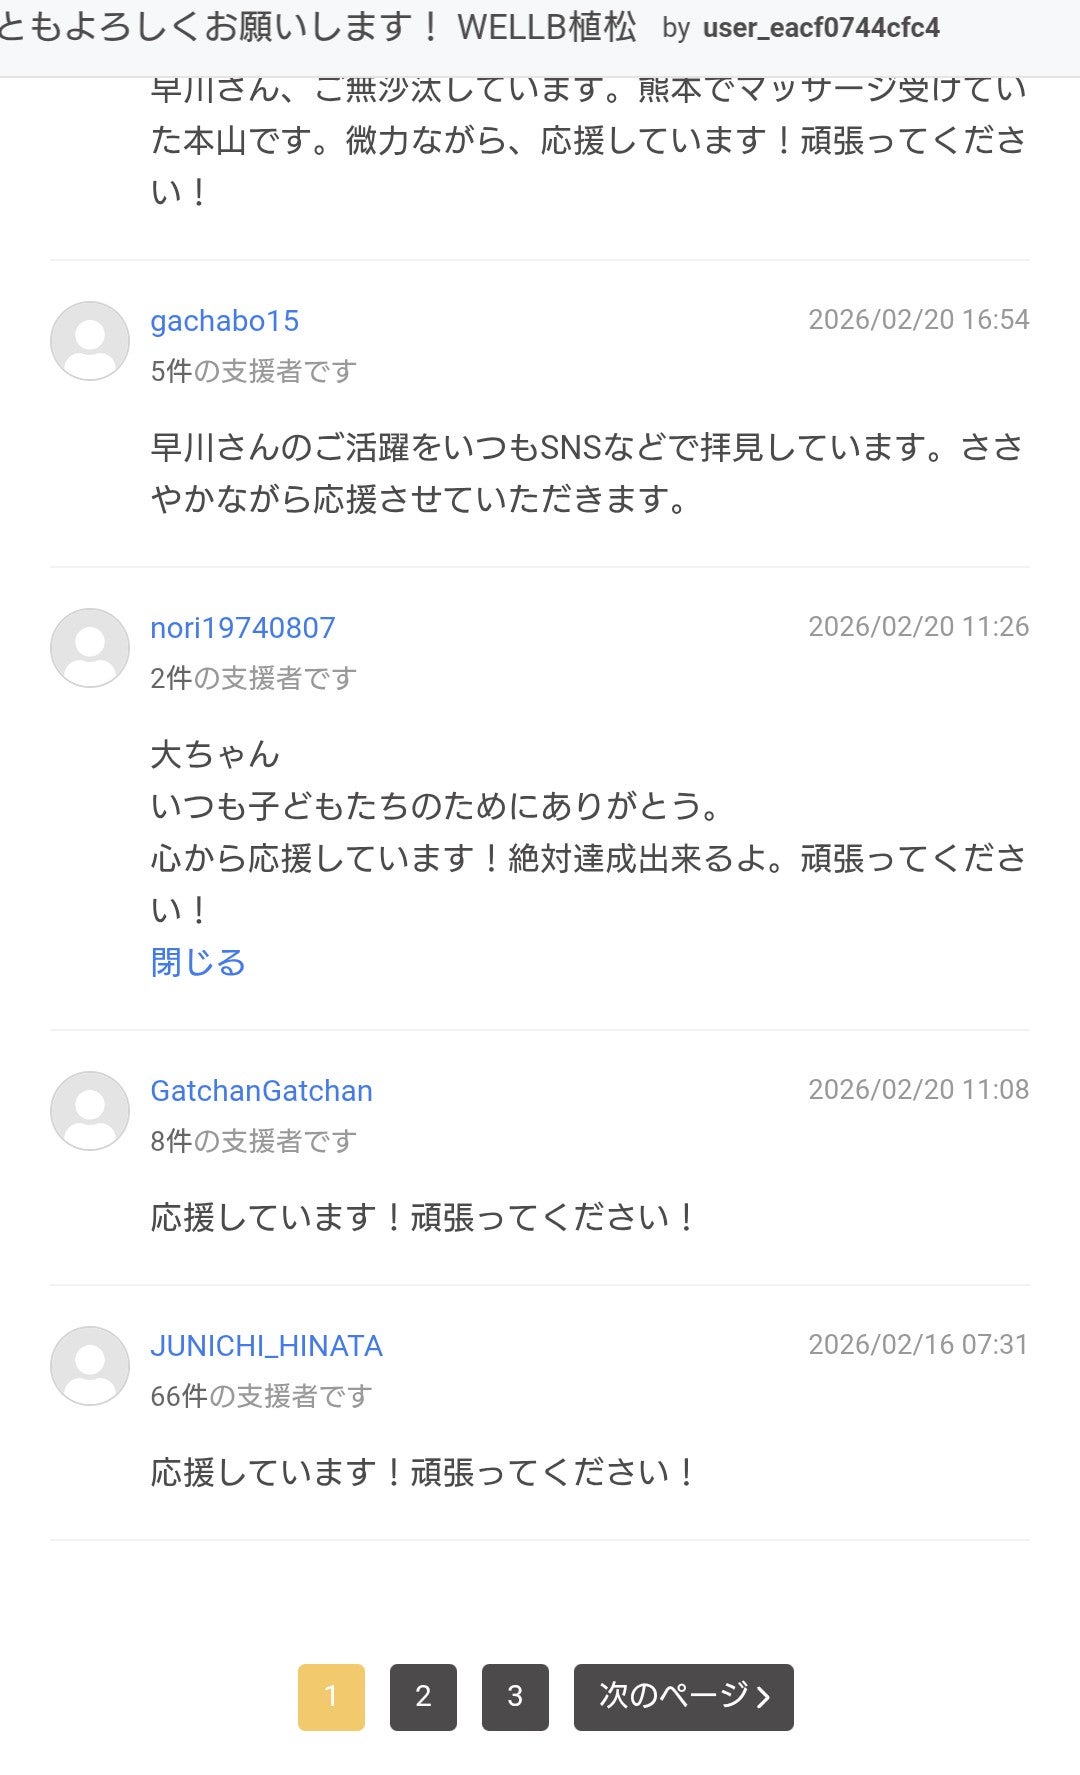Click nori19740807's comment text
This screenshot has width=1080, height=1775.
(588, 832)
